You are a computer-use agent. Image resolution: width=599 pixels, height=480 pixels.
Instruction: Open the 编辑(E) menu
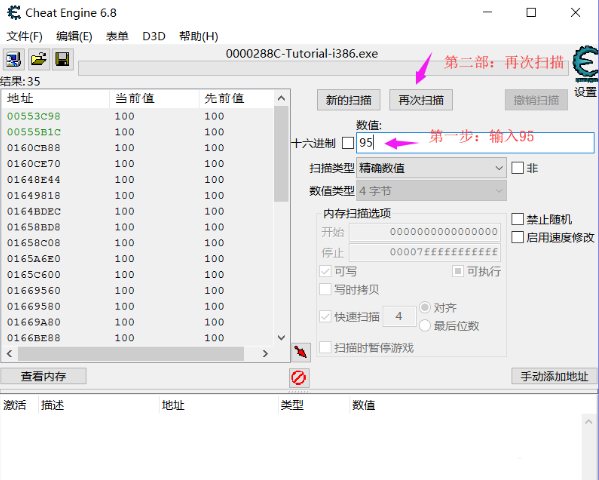point(74,36)
